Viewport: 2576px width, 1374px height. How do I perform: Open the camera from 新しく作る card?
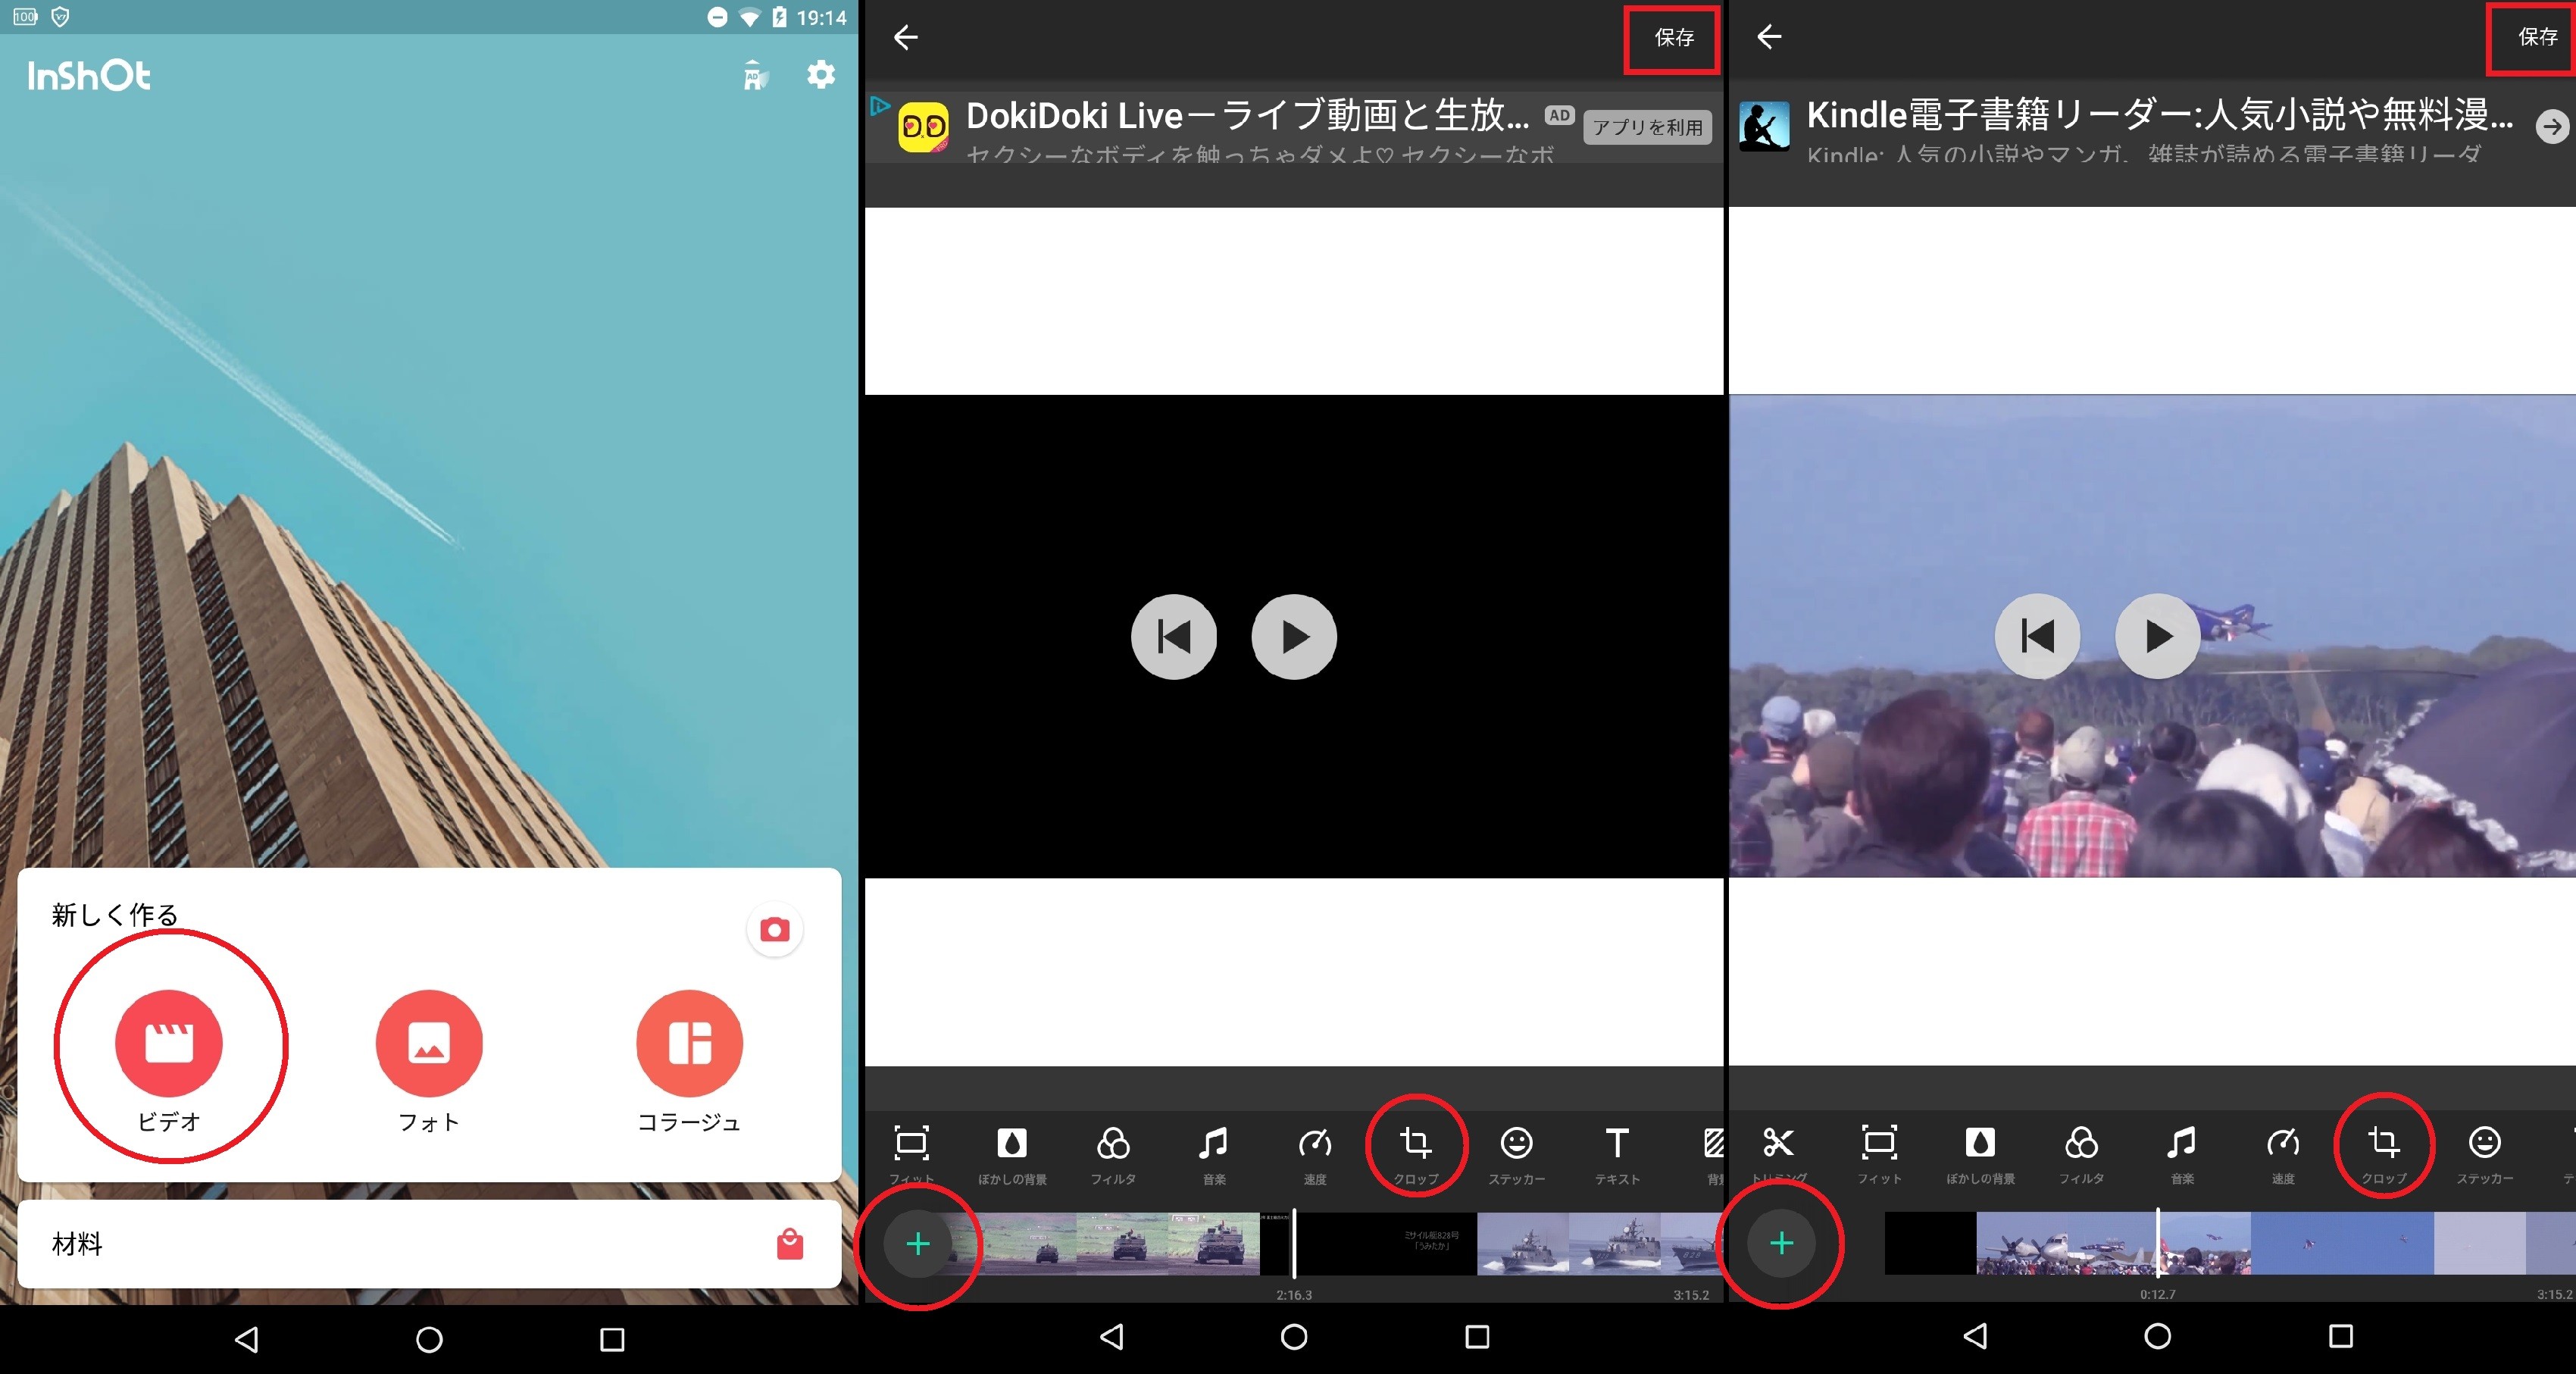(x=774, y=930)
